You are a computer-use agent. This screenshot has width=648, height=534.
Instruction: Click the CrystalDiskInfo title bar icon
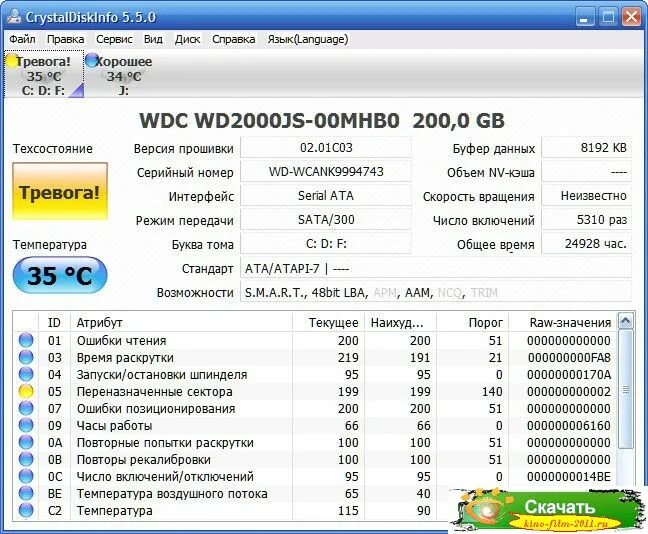tap(14, 17)
